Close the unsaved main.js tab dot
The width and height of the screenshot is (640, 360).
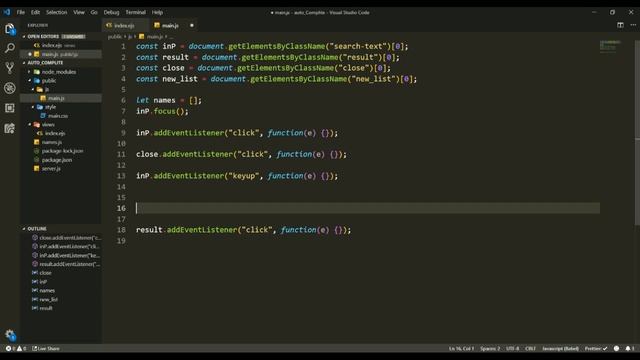click(191, 25)
